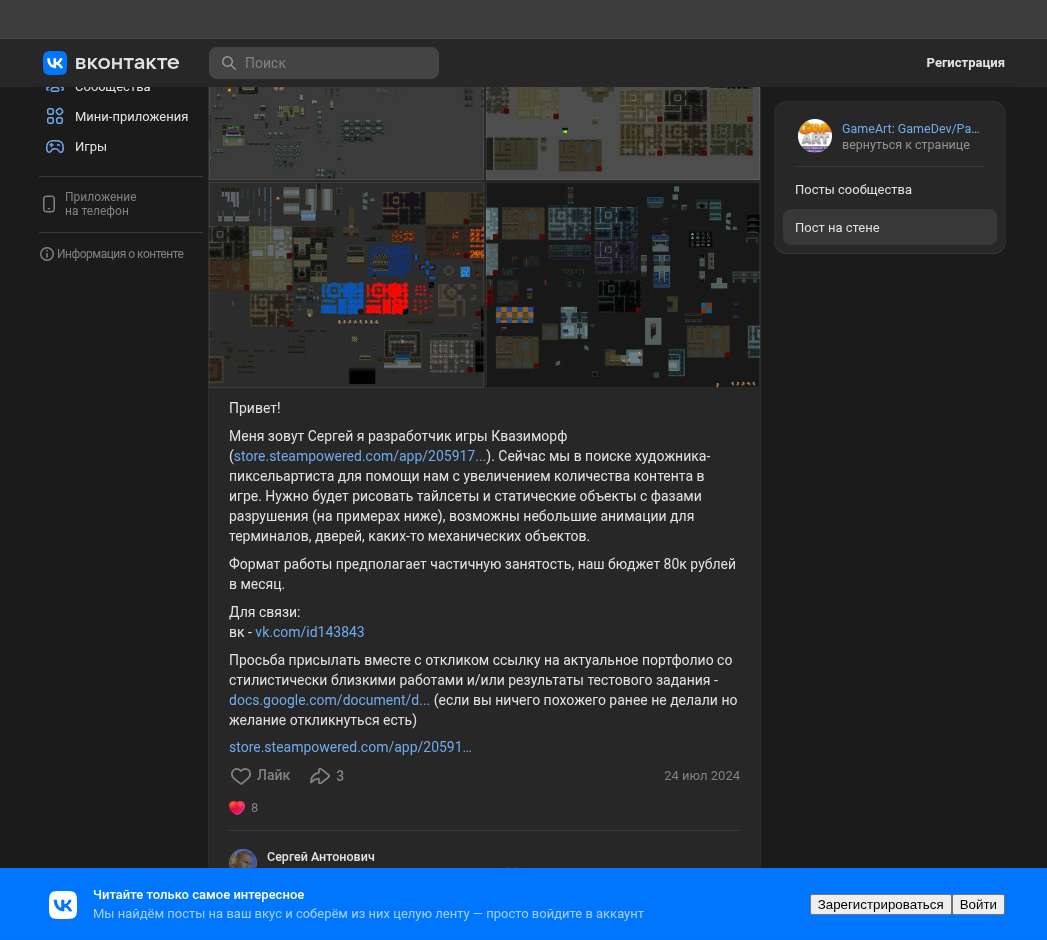The height and width of the screenshot is (940, 1047).
Task: Click the GameArt community avatar
Action: 815,136
